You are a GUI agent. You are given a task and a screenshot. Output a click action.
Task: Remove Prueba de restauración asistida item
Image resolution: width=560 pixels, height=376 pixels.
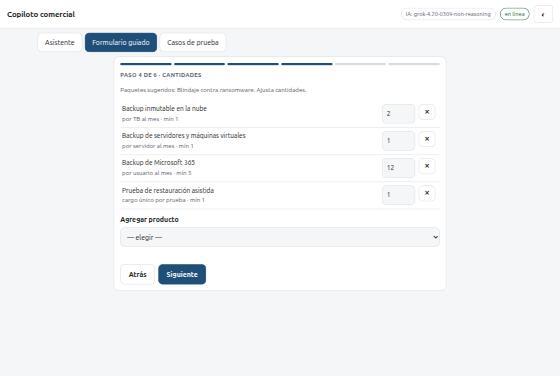427,193
